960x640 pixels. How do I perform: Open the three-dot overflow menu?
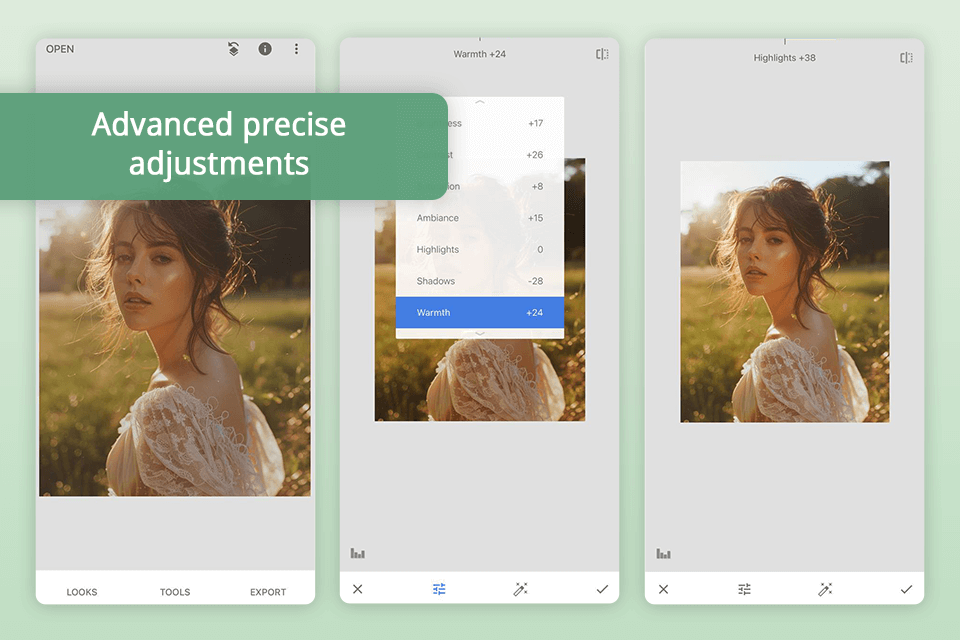tap(296, 49)
